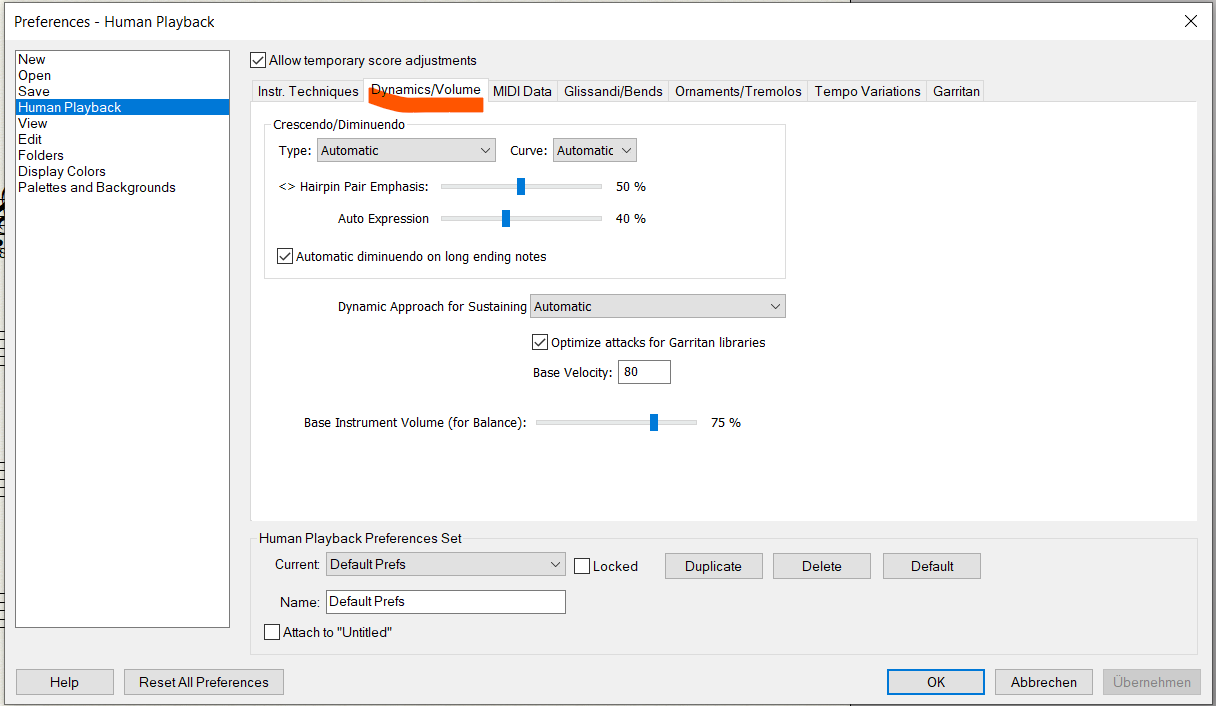1216x706 pixels.
Task: Toggle Allow temporary score adjustments checkbox
Action: (x=259, y=61)
